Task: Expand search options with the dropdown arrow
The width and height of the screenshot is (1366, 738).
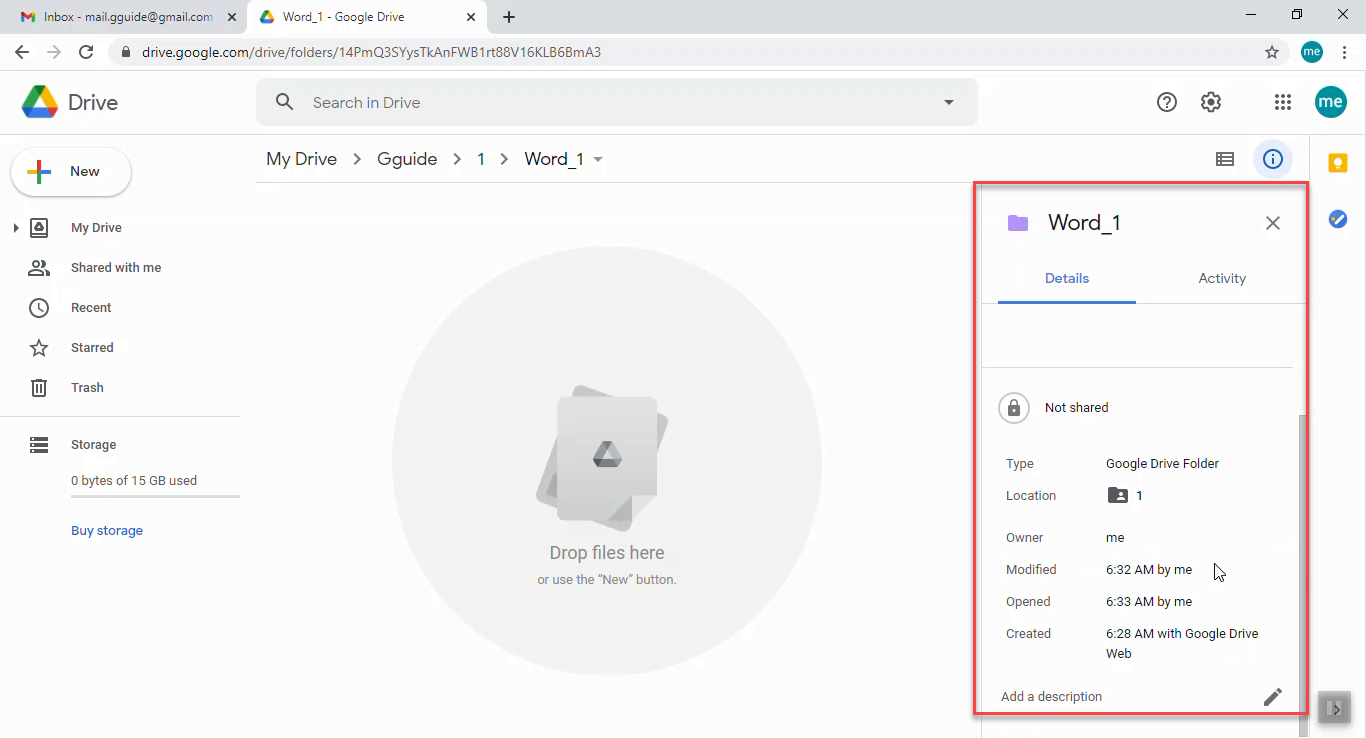Action: pyautogui.click(x=947, y=101)
